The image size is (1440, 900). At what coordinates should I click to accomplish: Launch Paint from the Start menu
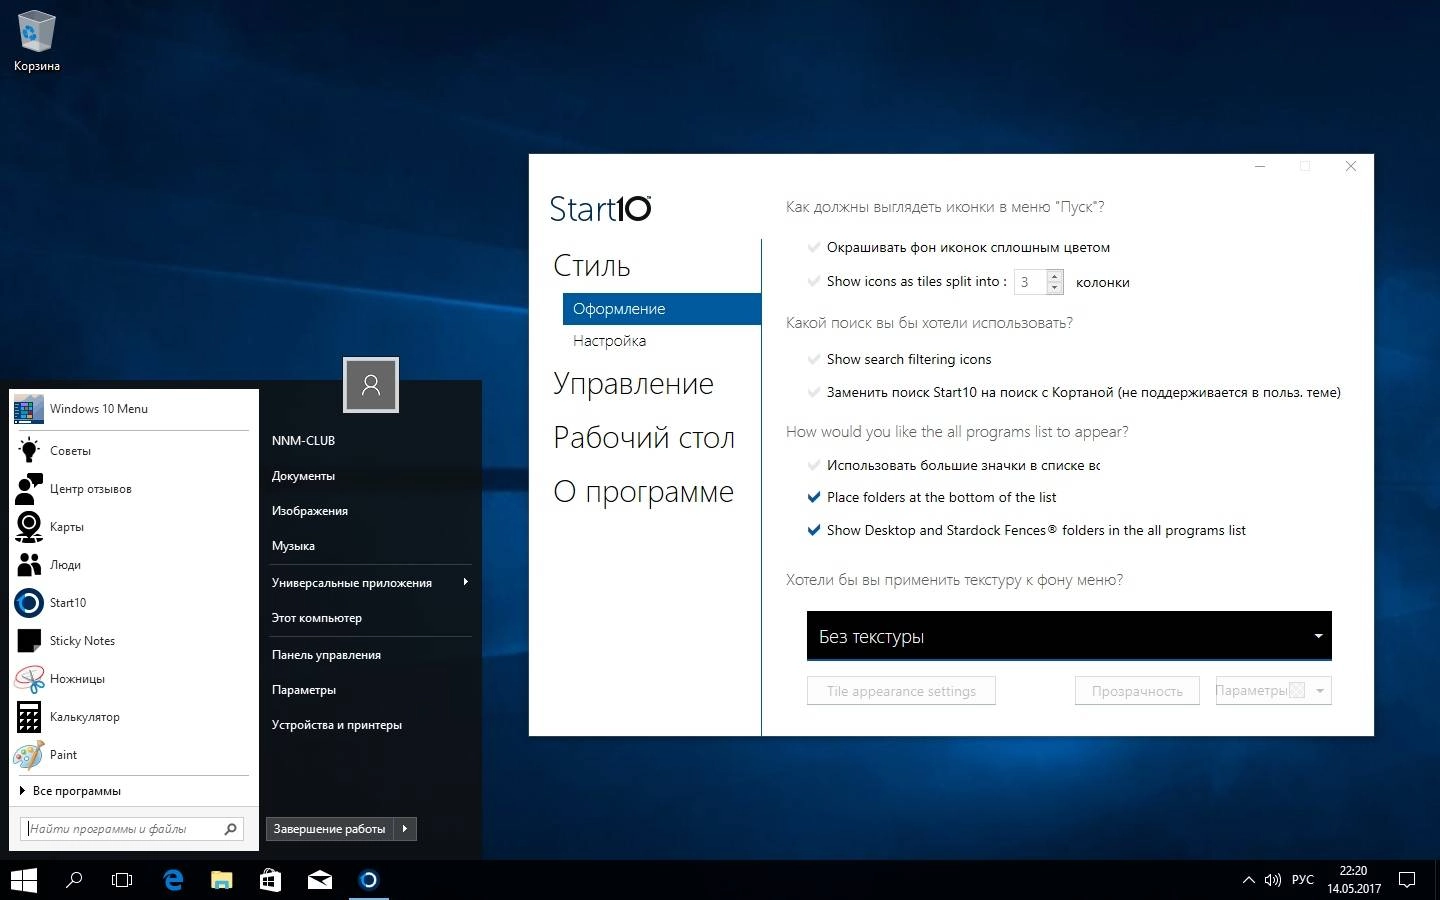click(x=134, y=755)
